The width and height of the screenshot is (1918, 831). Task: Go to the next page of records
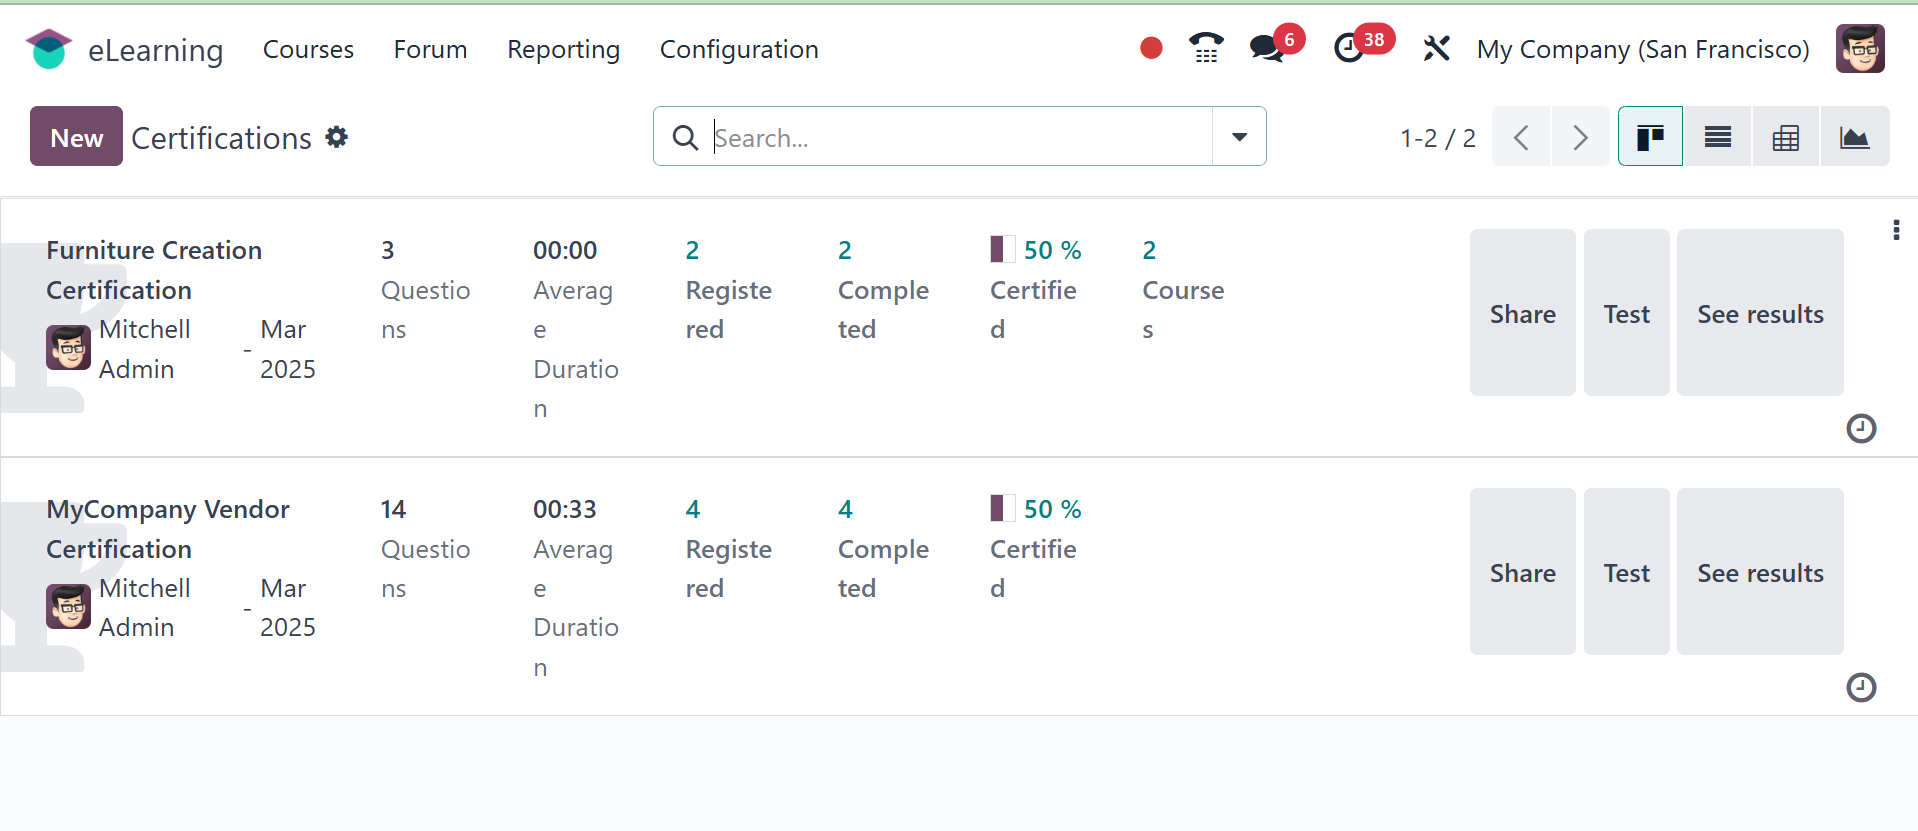pos(1580,136)
